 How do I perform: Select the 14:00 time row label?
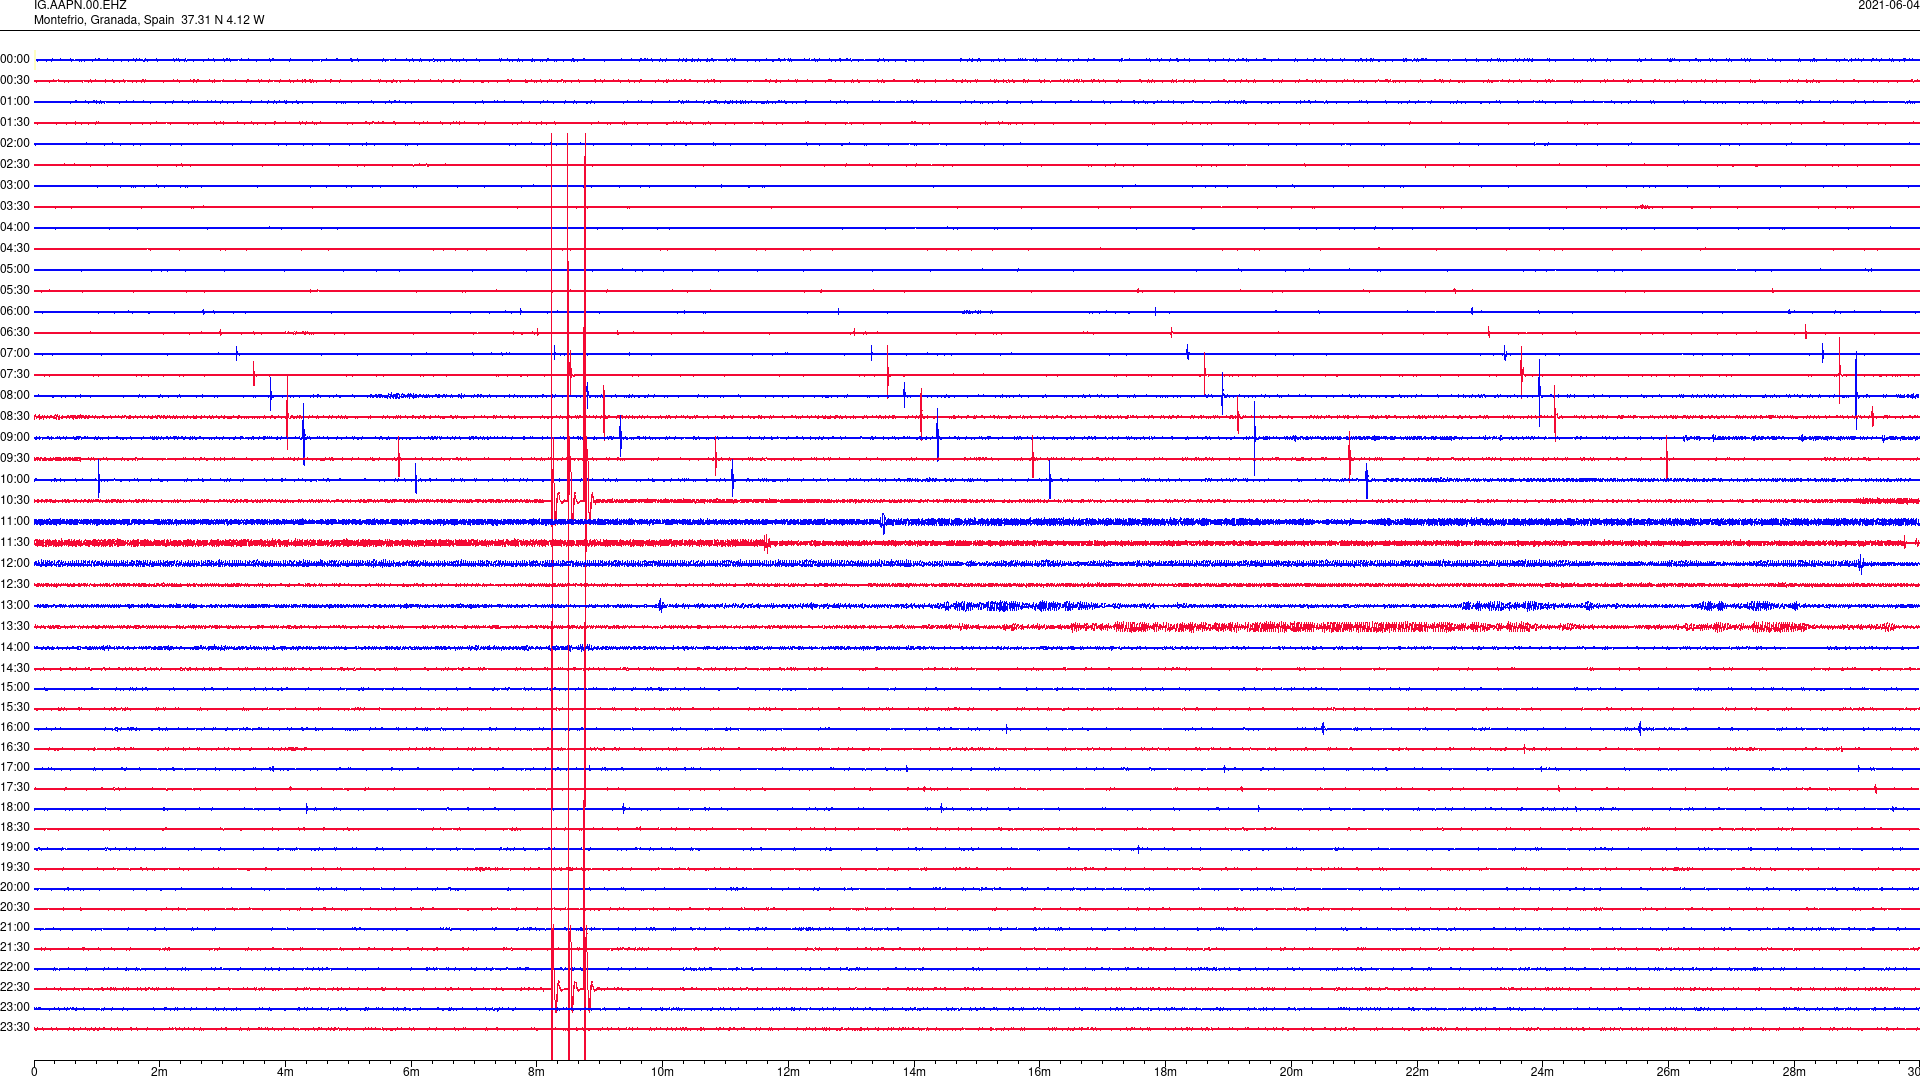pos(15,648)
